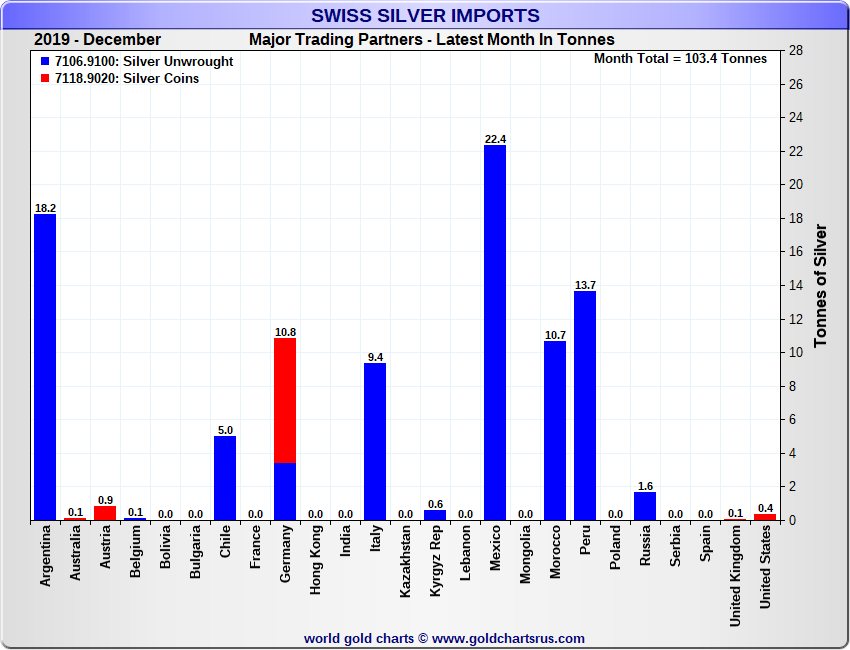This screenshot has height=650, width=850.
Task: Click the 10.7 value above Morocco
Action: click(555, 335)
